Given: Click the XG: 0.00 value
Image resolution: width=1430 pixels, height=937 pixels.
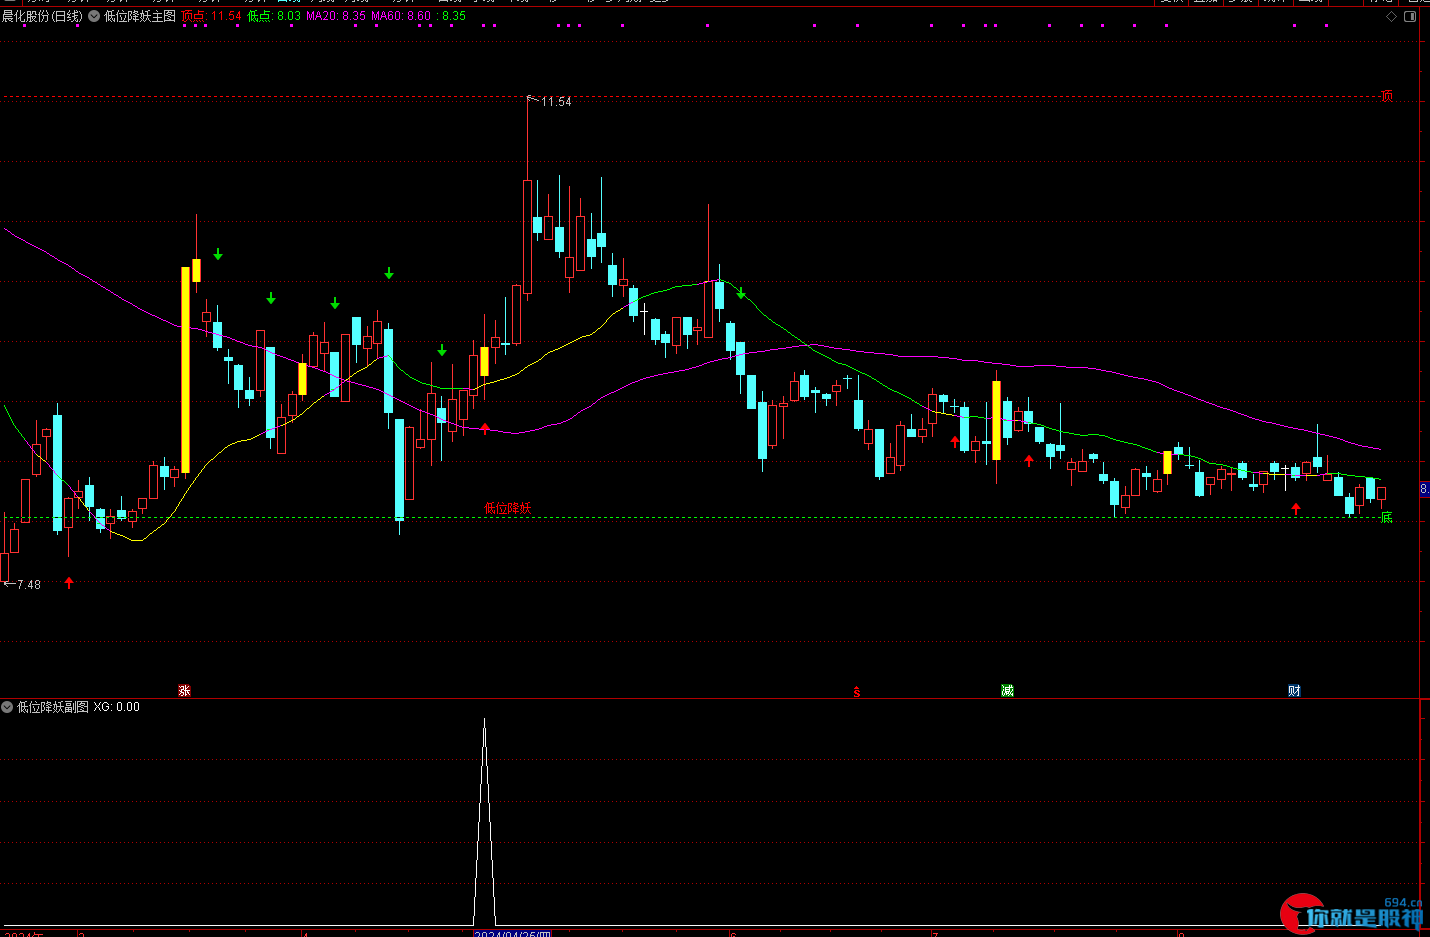Looking at the screenshot, I should pos(117,707).
